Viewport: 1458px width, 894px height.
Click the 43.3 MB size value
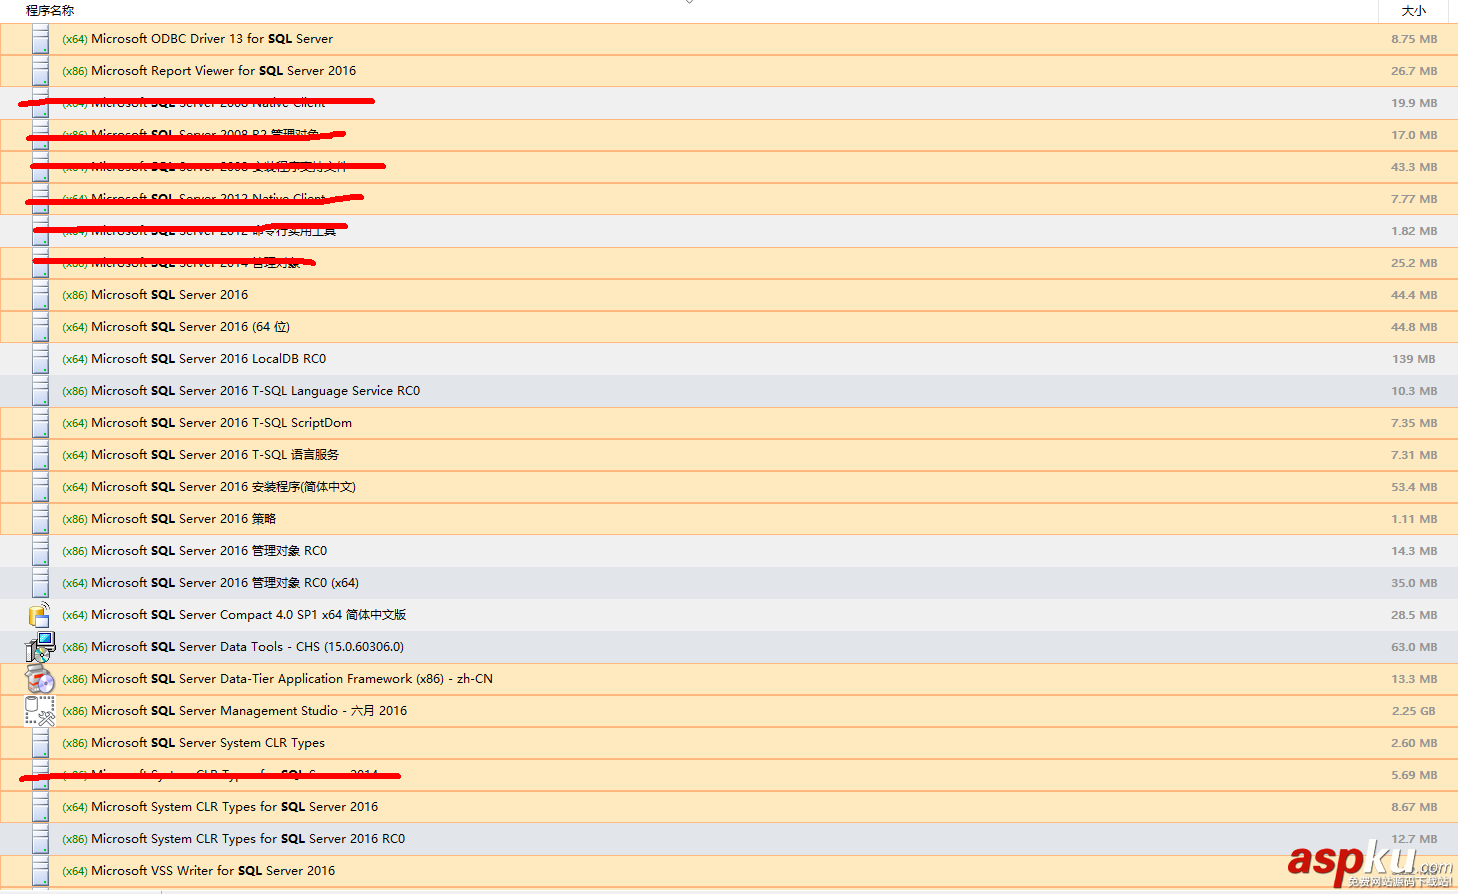[x=1414, y=167]
